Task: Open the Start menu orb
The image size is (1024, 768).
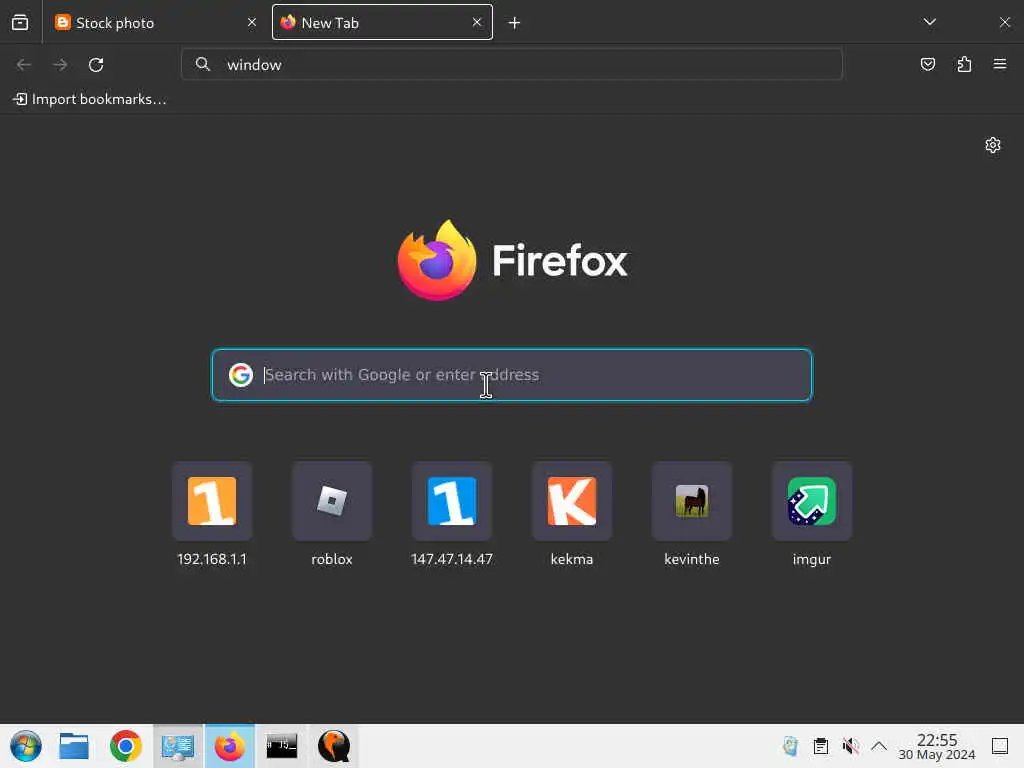Action: pos(26,746)
